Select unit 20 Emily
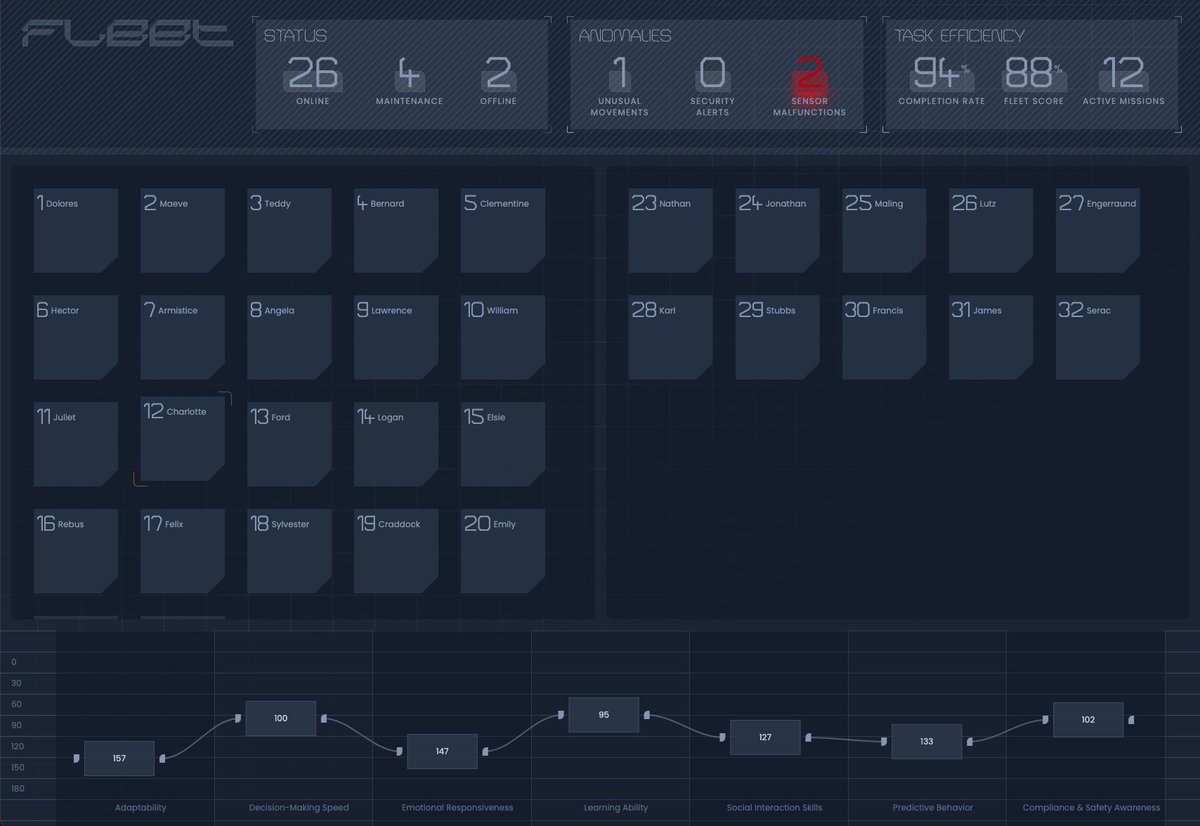The image size is (1200, 826). (x=503, y=551)
